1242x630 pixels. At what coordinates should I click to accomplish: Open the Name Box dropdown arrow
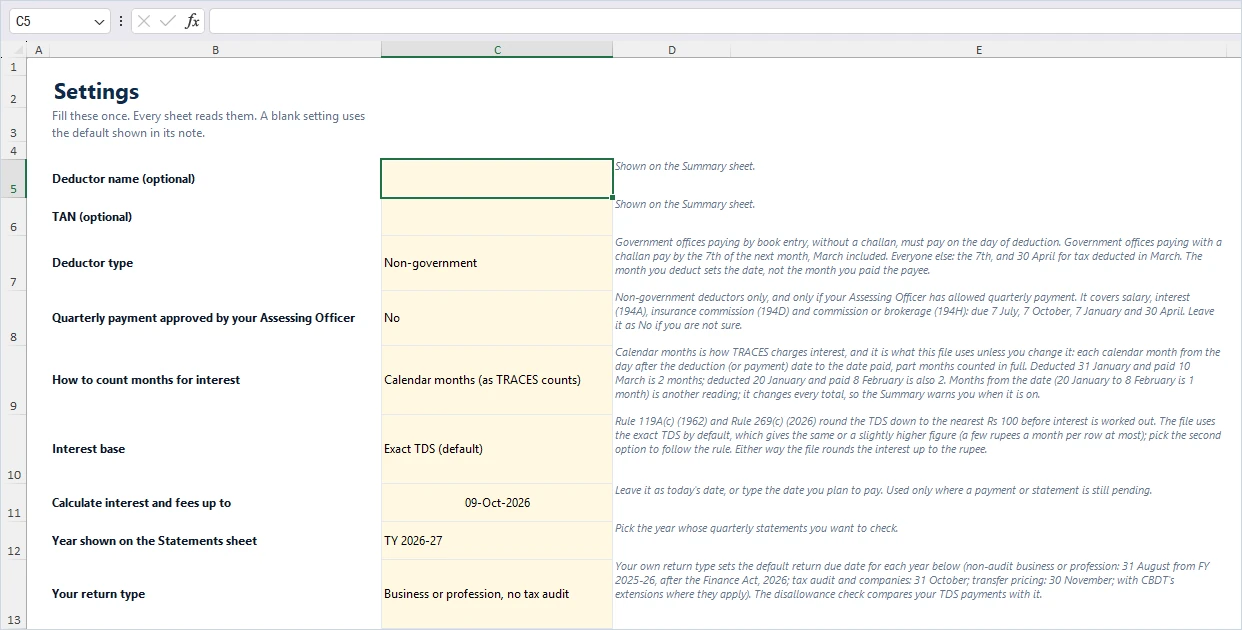[x=99, y=21]
